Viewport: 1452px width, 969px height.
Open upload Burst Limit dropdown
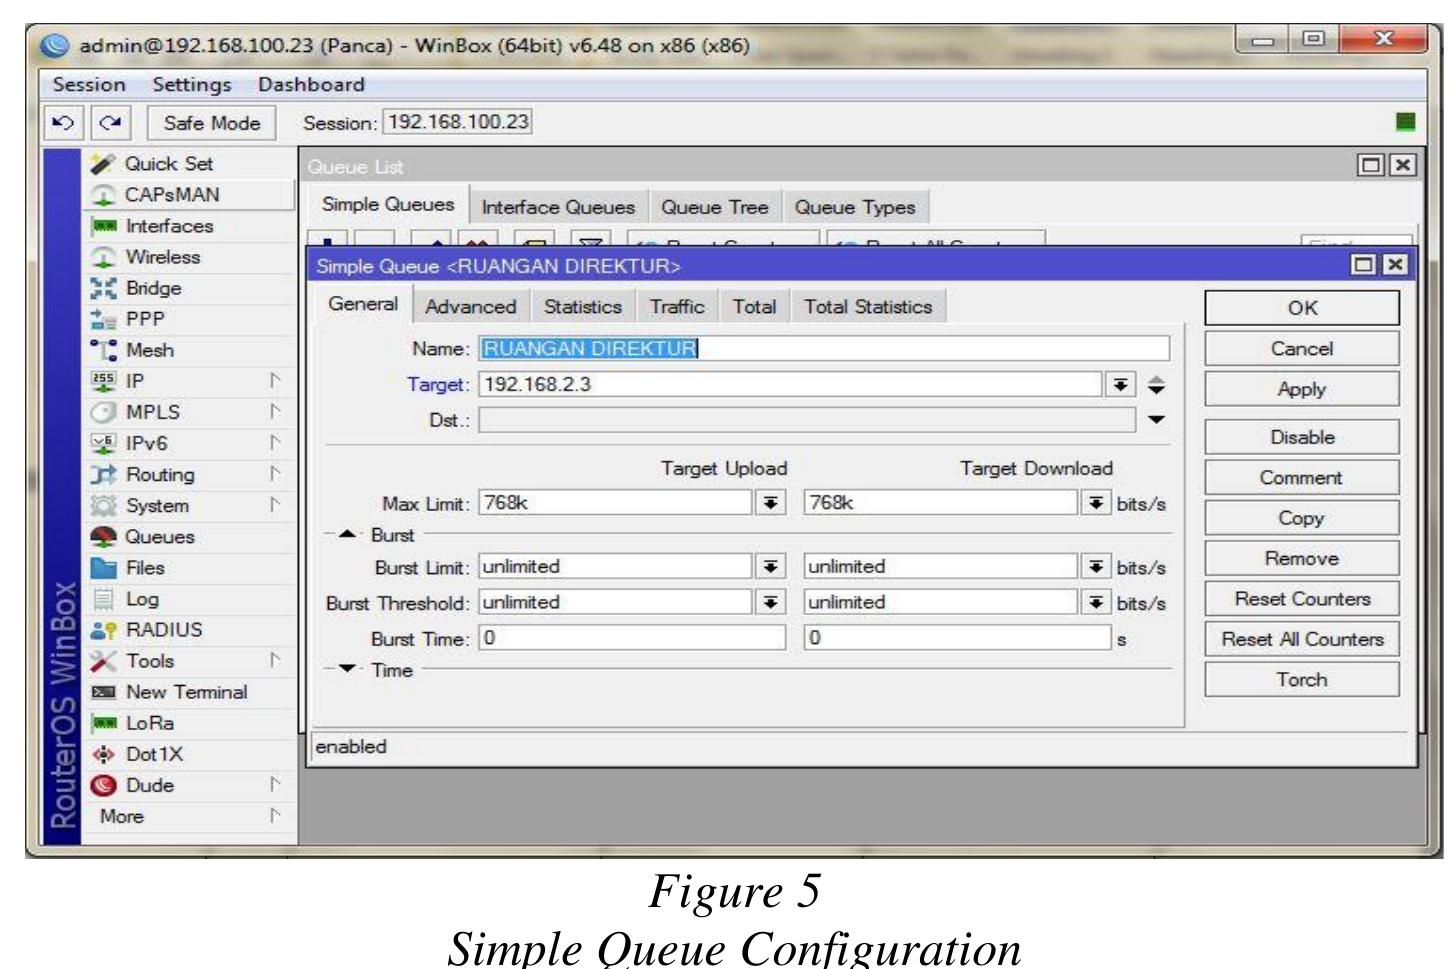(x=770, y=566)
